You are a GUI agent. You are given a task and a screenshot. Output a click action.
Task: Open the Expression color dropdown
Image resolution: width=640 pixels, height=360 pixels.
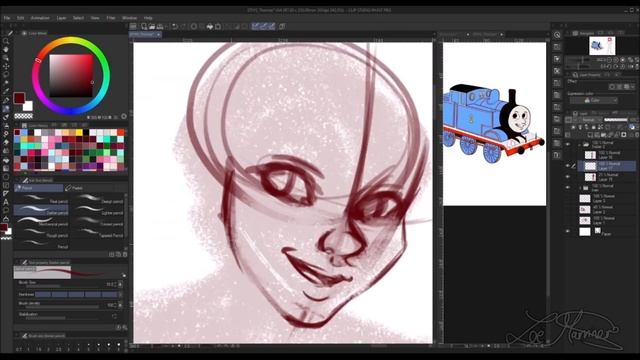[x=594, y=100]
